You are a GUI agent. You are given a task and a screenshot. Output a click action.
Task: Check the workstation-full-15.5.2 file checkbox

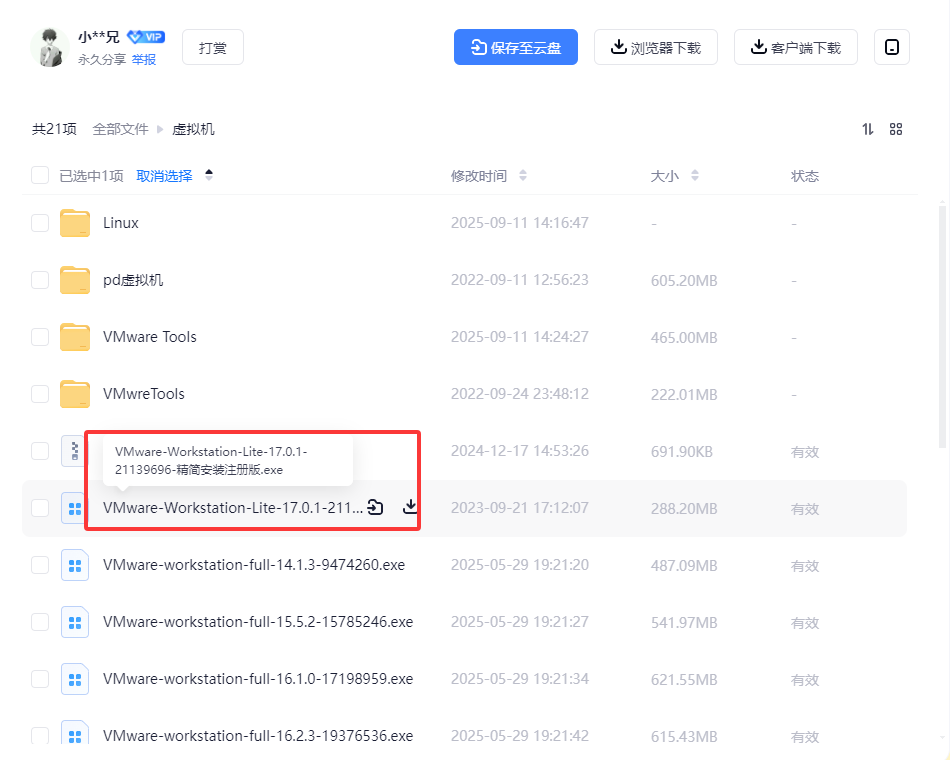tap(40, 621)
